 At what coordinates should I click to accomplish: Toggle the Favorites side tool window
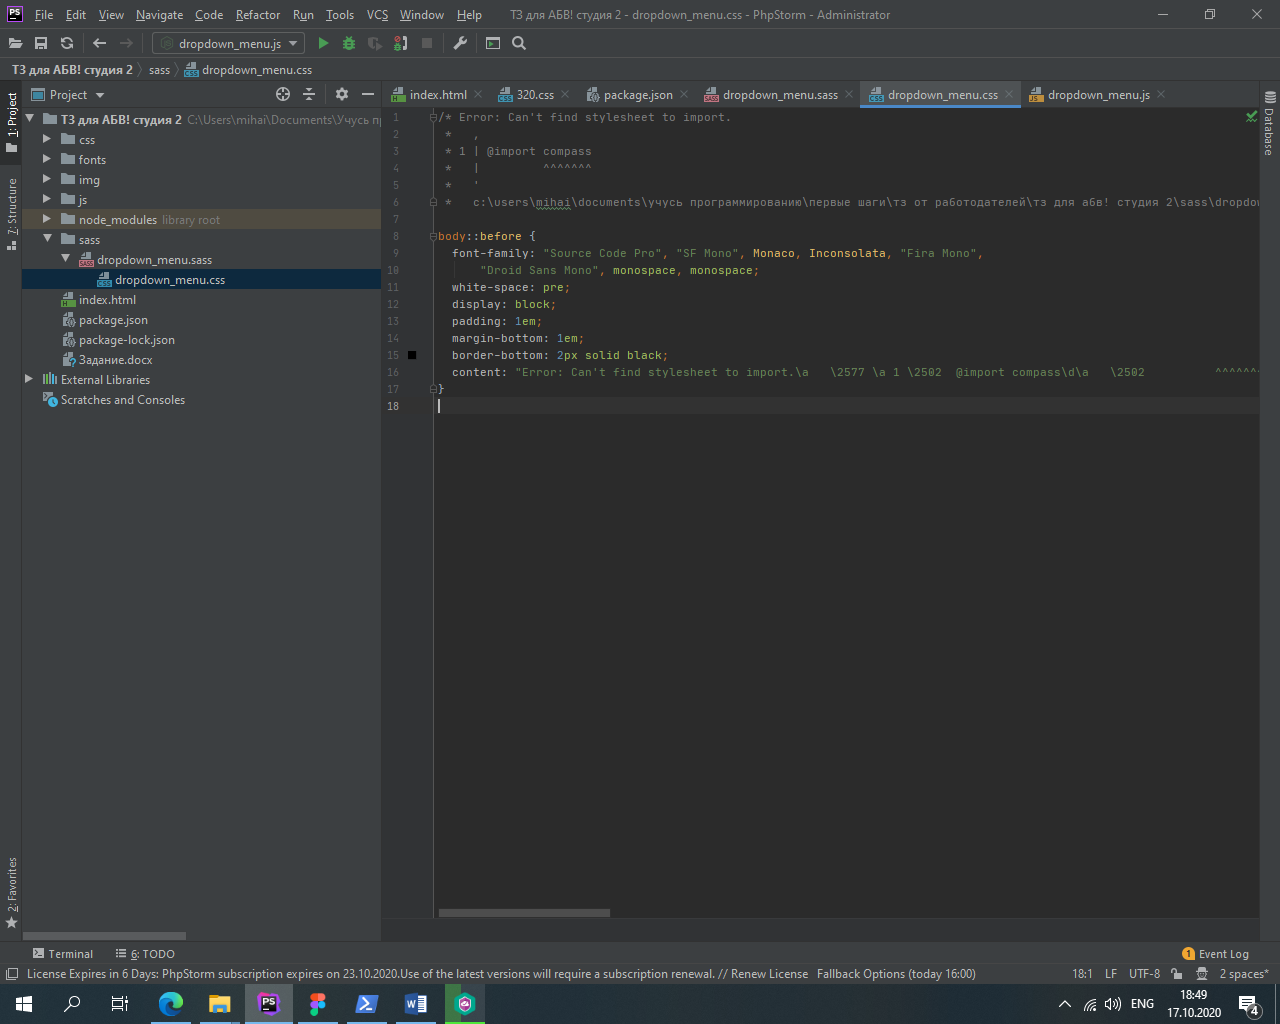tap(11, 892)
